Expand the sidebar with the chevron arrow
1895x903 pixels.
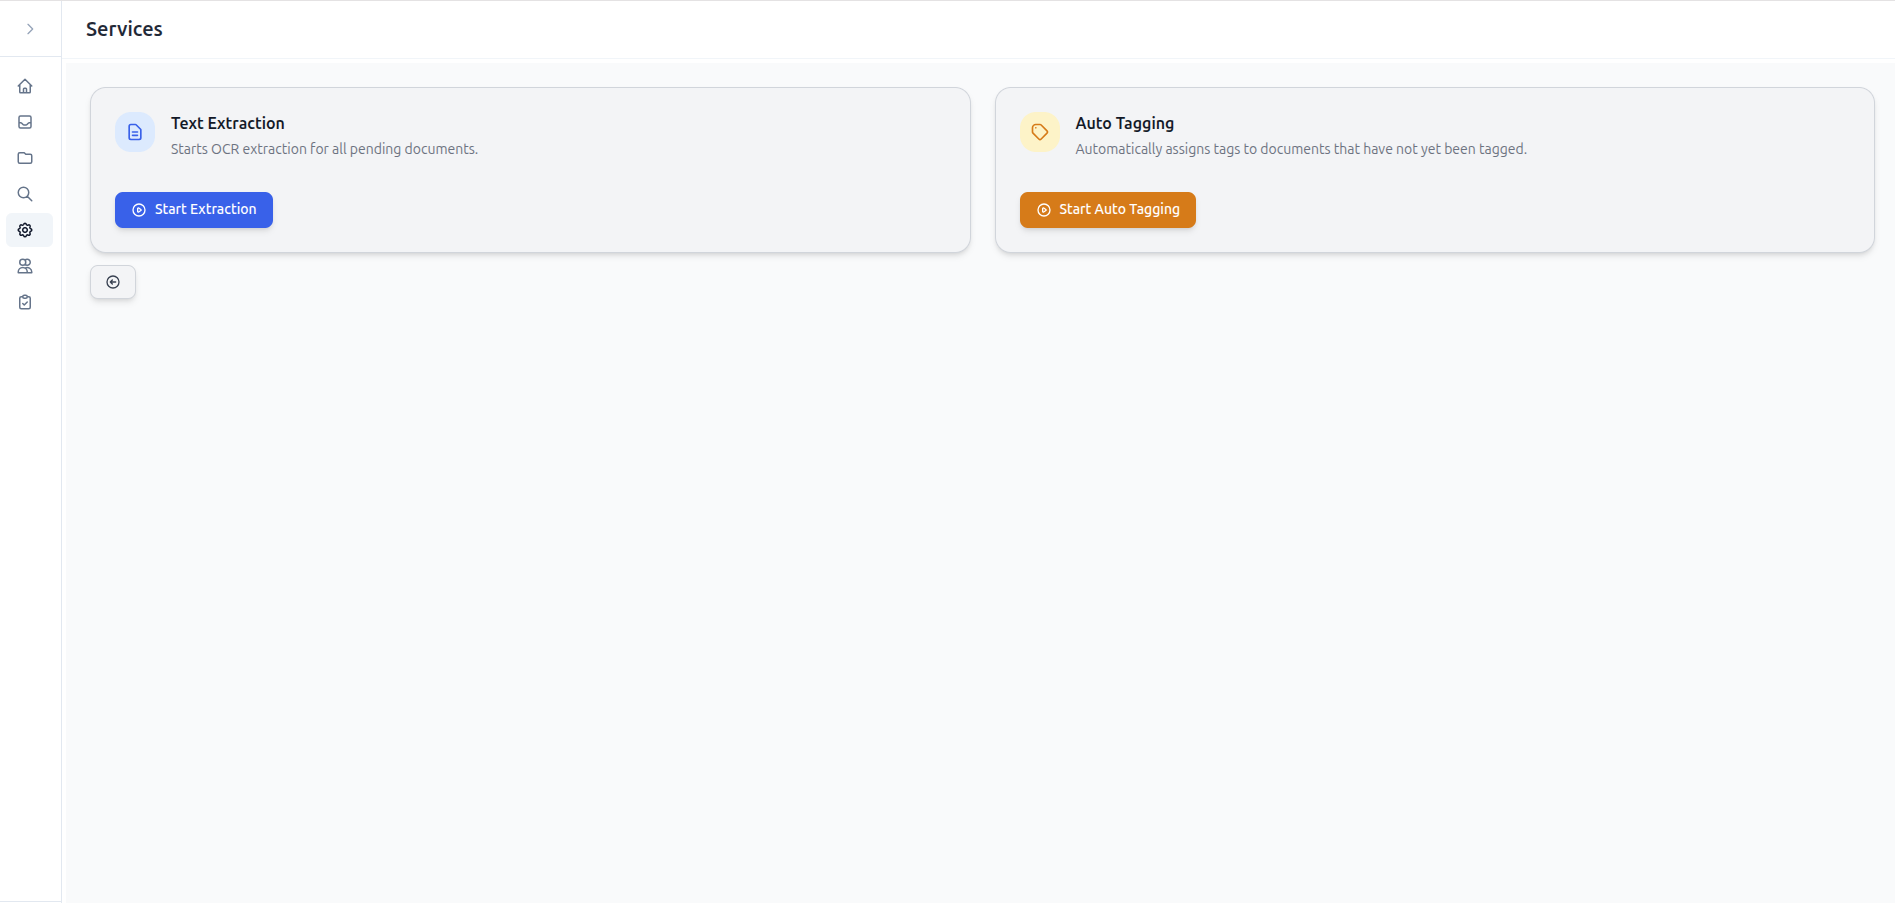(x=30, y=29)
